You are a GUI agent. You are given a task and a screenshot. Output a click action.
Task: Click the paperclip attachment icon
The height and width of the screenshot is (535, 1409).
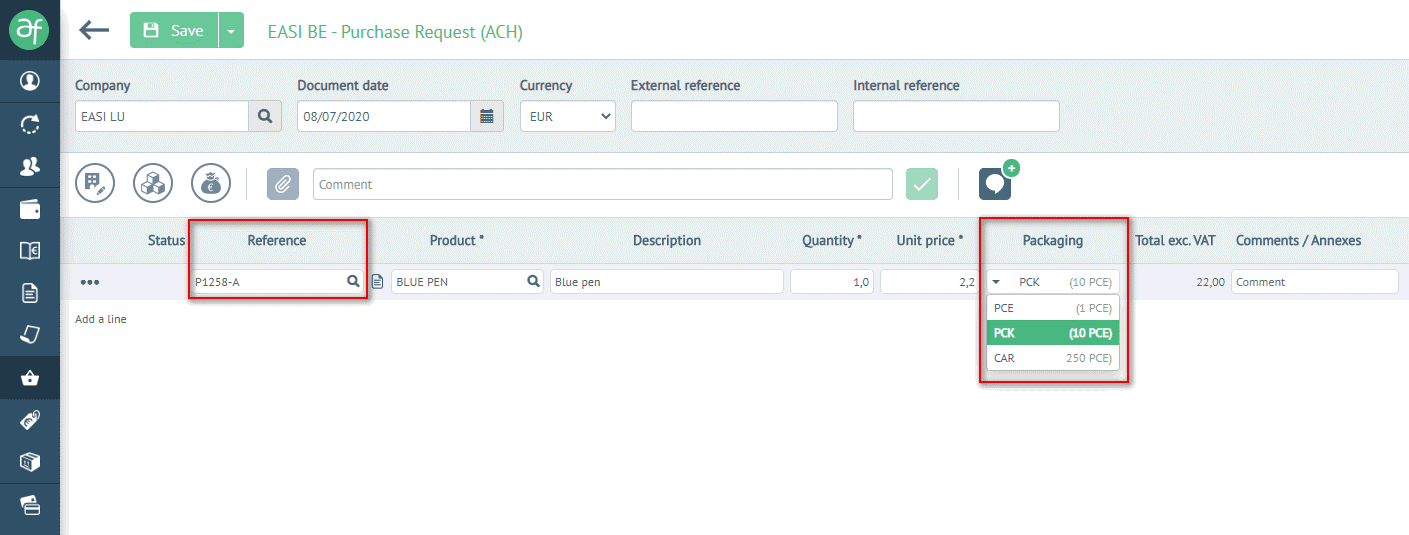(283, 184)
